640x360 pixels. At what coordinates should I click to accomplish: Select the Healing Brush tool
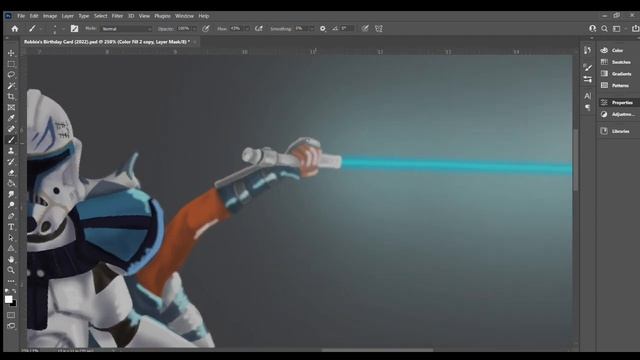[11, 129]
